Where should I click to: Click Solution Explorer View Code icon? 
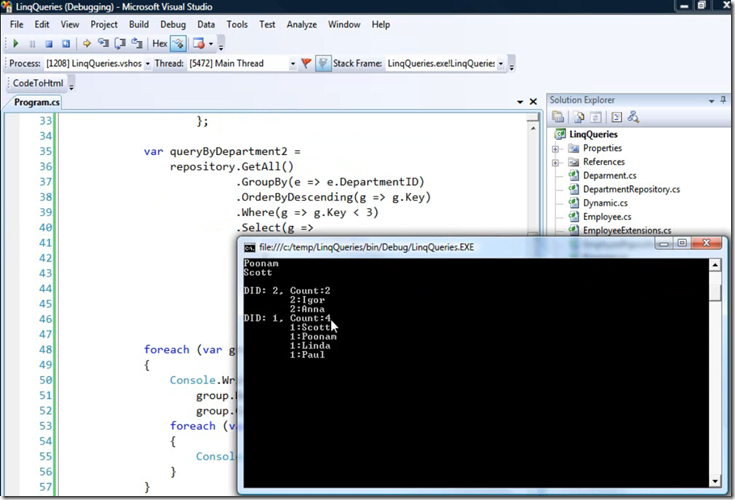click(x=617, y=117)
